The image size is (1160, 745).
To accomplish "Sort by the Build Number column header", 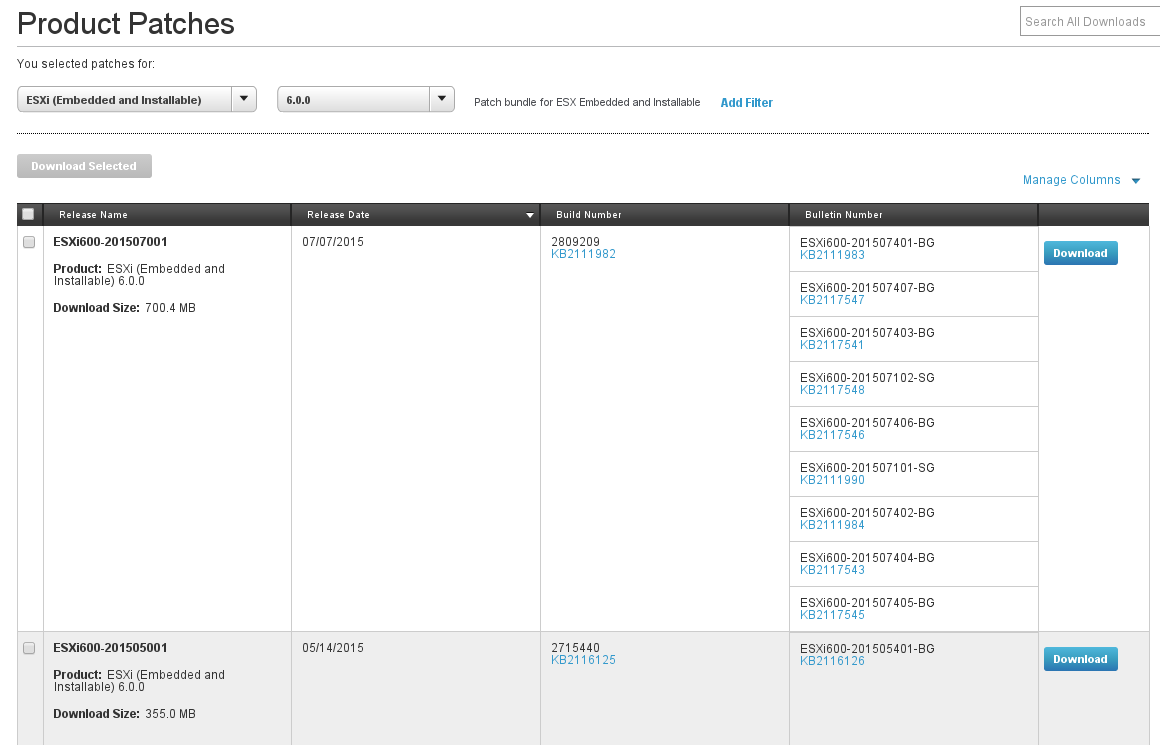I will point(589,215).
